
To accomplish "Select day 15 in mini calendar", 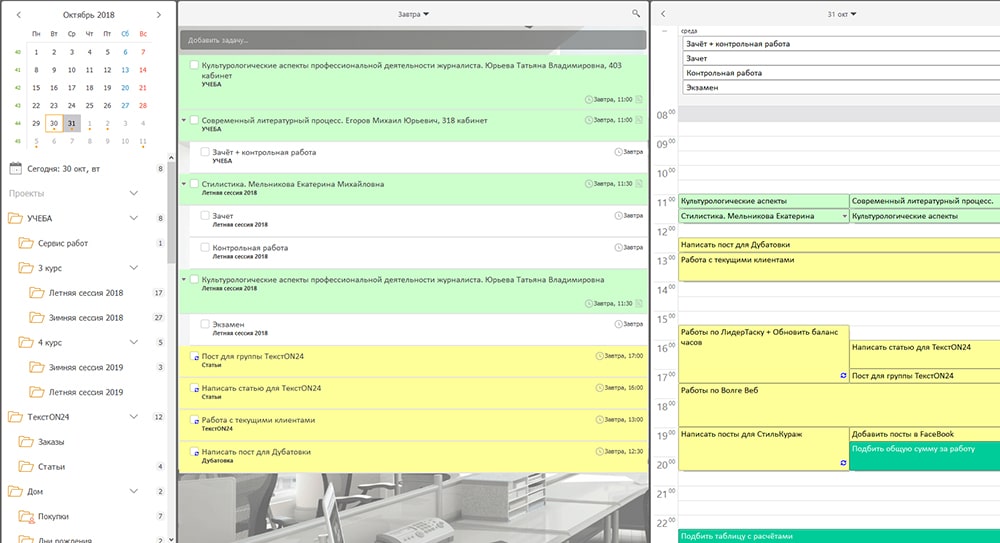I will click(x=36, y=87).
